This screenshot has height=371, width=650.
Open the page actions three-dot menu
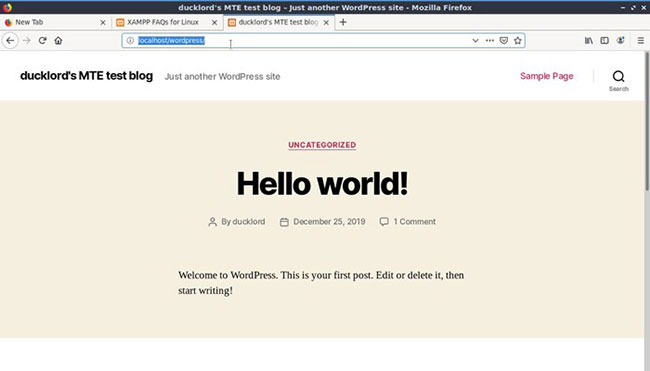pyautogui.click(x=490, y=41)
